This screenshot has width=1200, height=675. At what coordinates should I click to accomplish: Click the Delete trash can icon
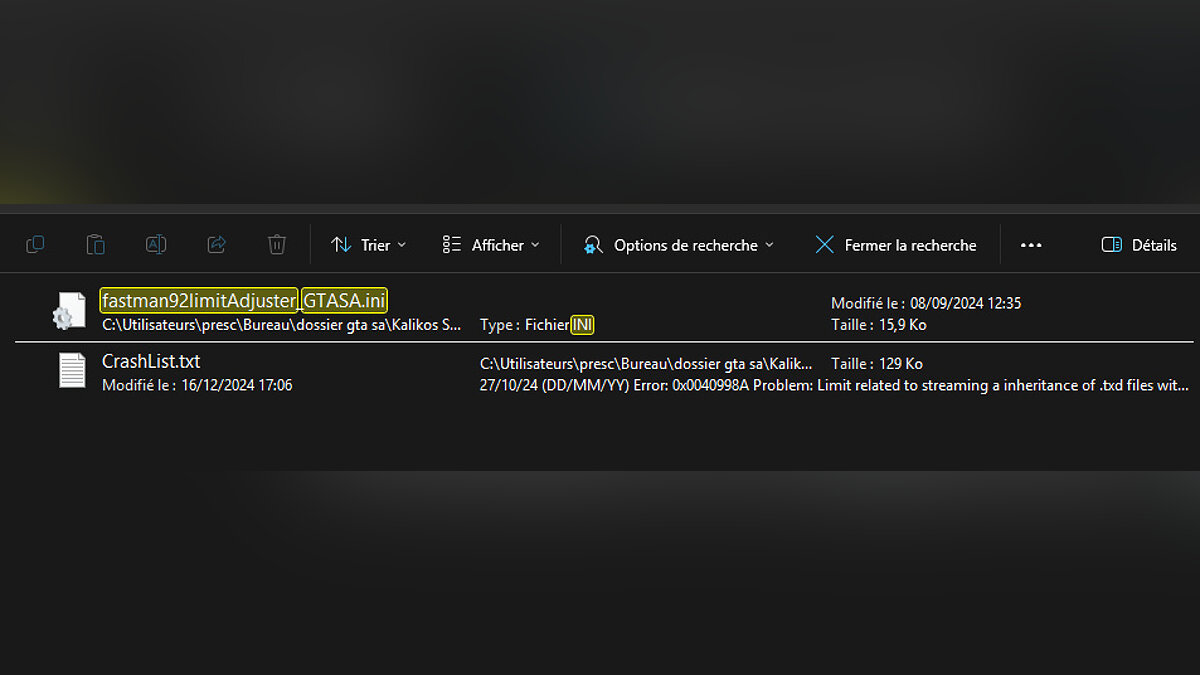point(277,245)
